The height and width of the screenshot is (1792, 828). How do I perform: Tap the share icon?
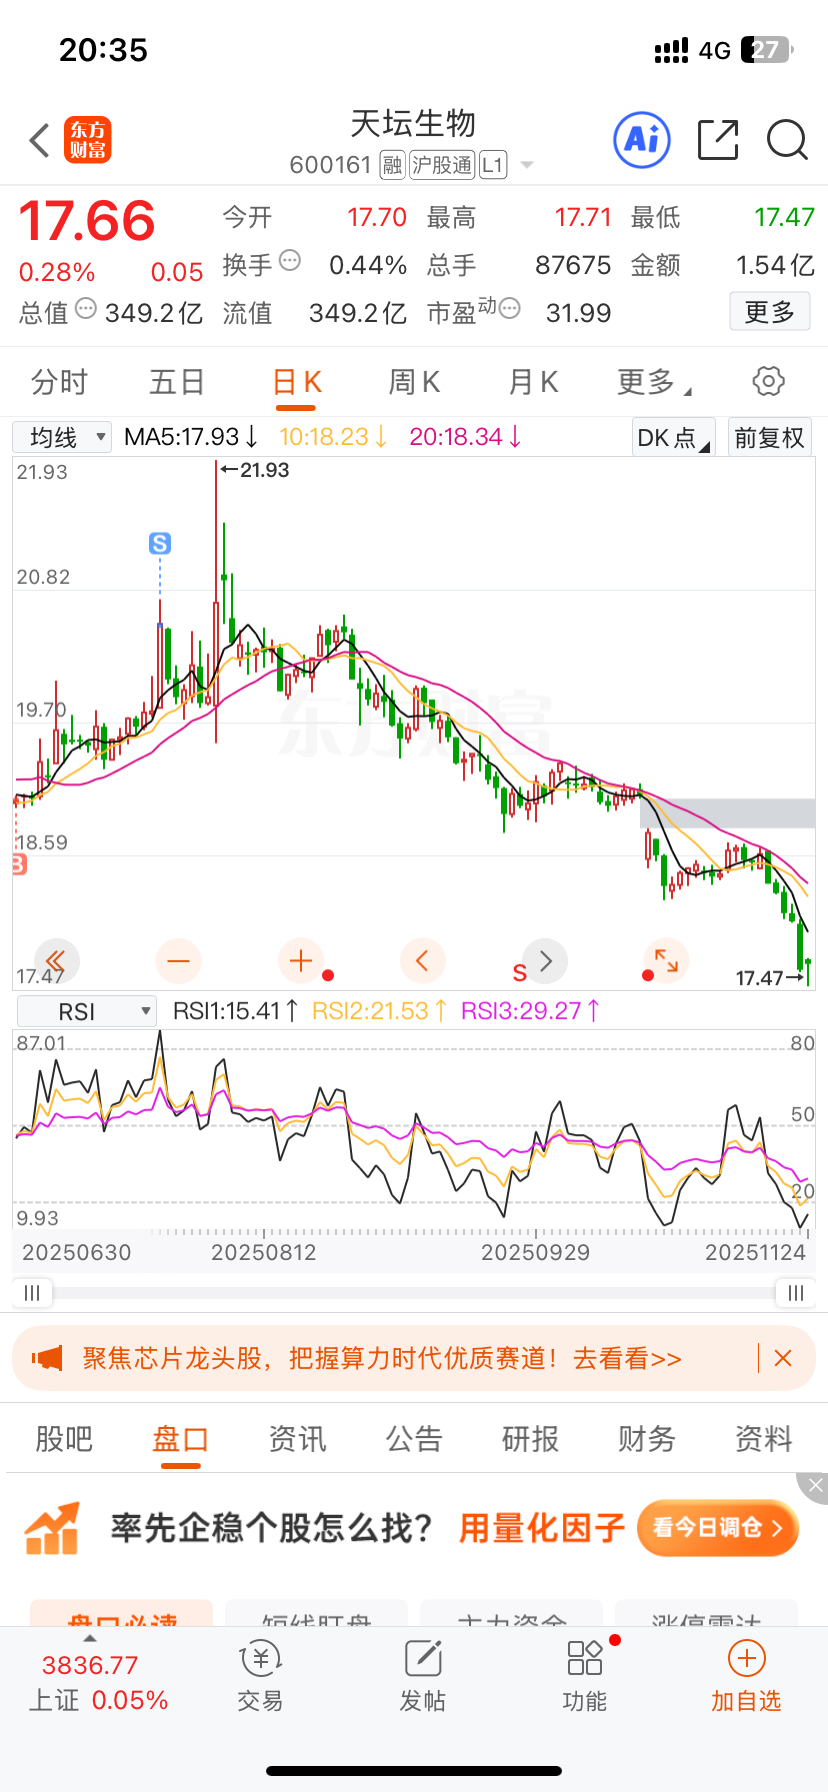pyautogui.click(x=718, y=140)
